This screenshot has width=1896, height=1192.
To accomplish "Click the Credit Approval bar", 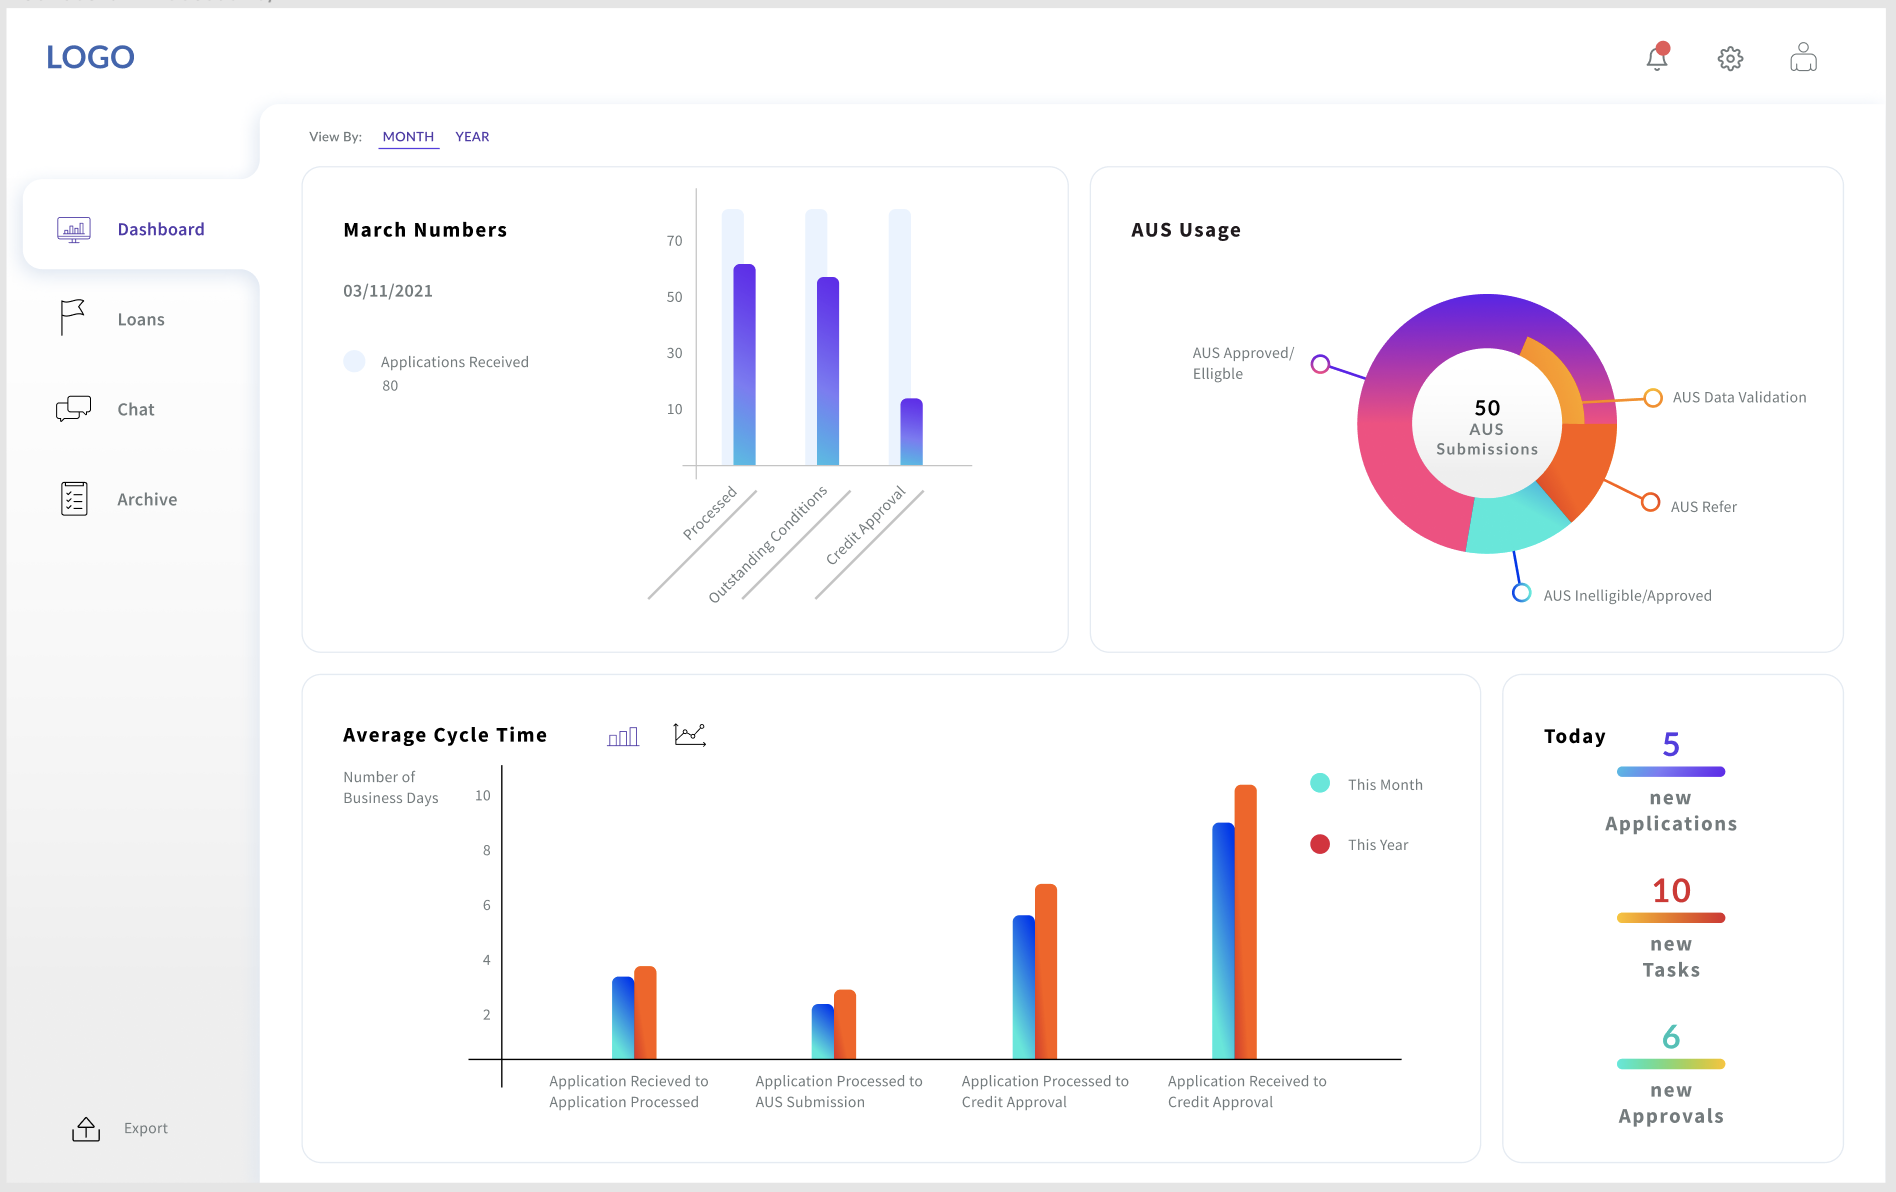I will pyautogui.click(x=911, y=432).
